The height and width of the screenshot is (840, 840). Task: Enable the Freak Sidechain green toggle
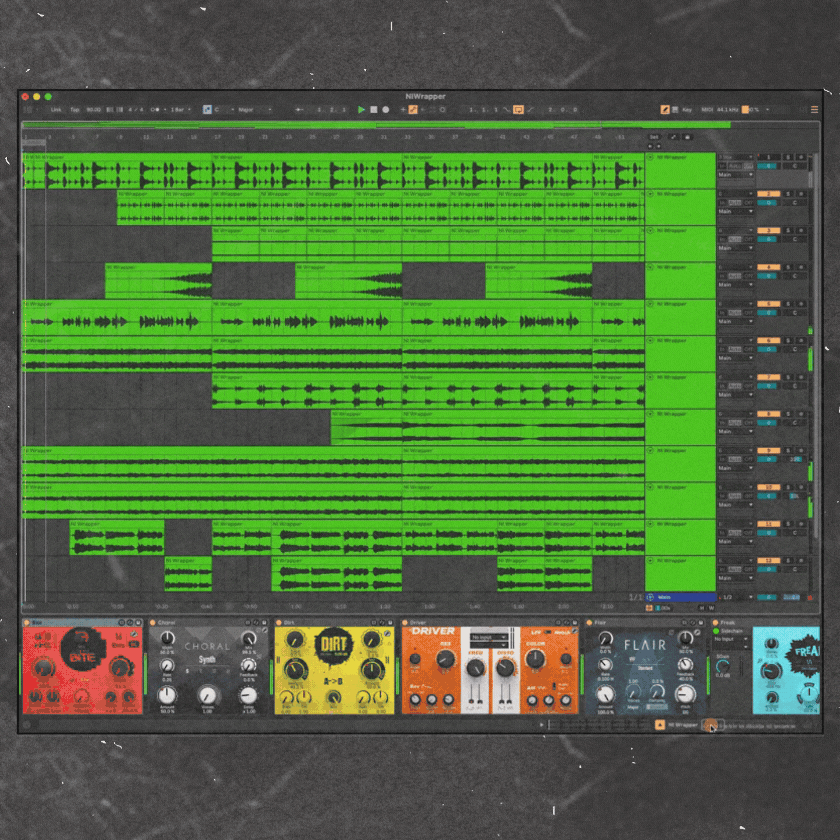(716, 631)
